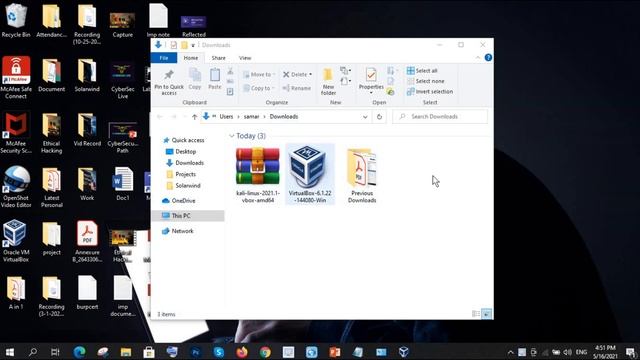Click the Refresh button beside address bar
Screen dimensions: 640x360
pos(379,117)
